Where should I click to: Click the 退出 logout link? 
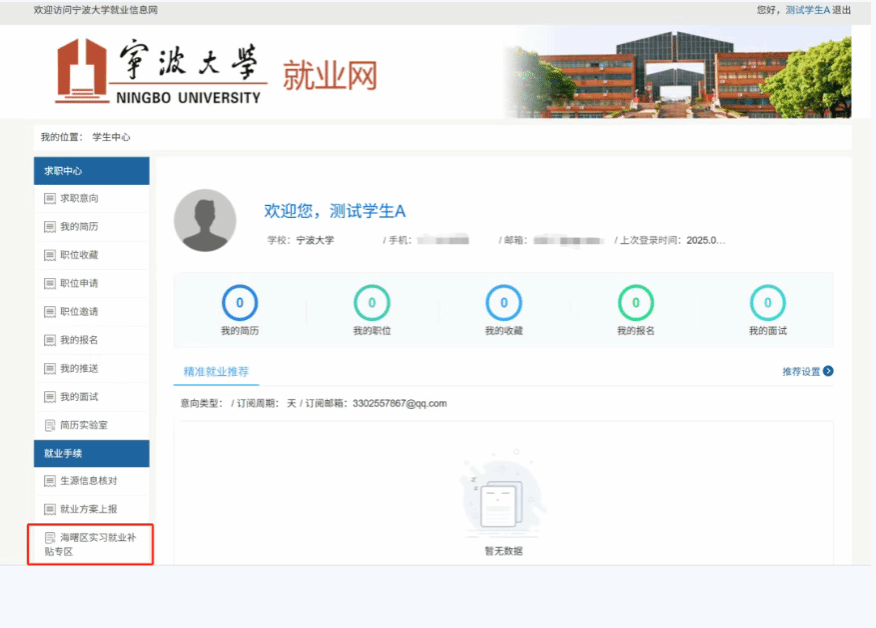[x=842, y=10]
